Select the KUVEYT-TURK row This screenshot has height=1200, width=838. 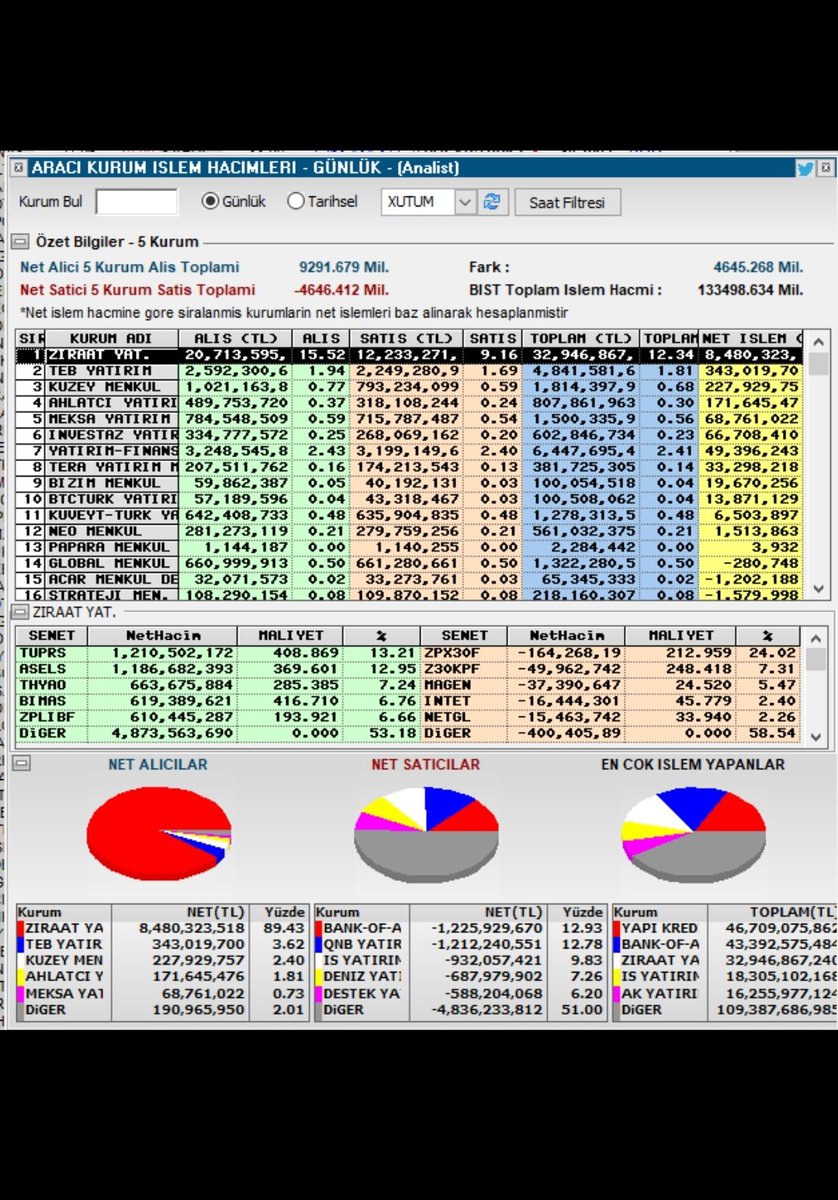410,515
